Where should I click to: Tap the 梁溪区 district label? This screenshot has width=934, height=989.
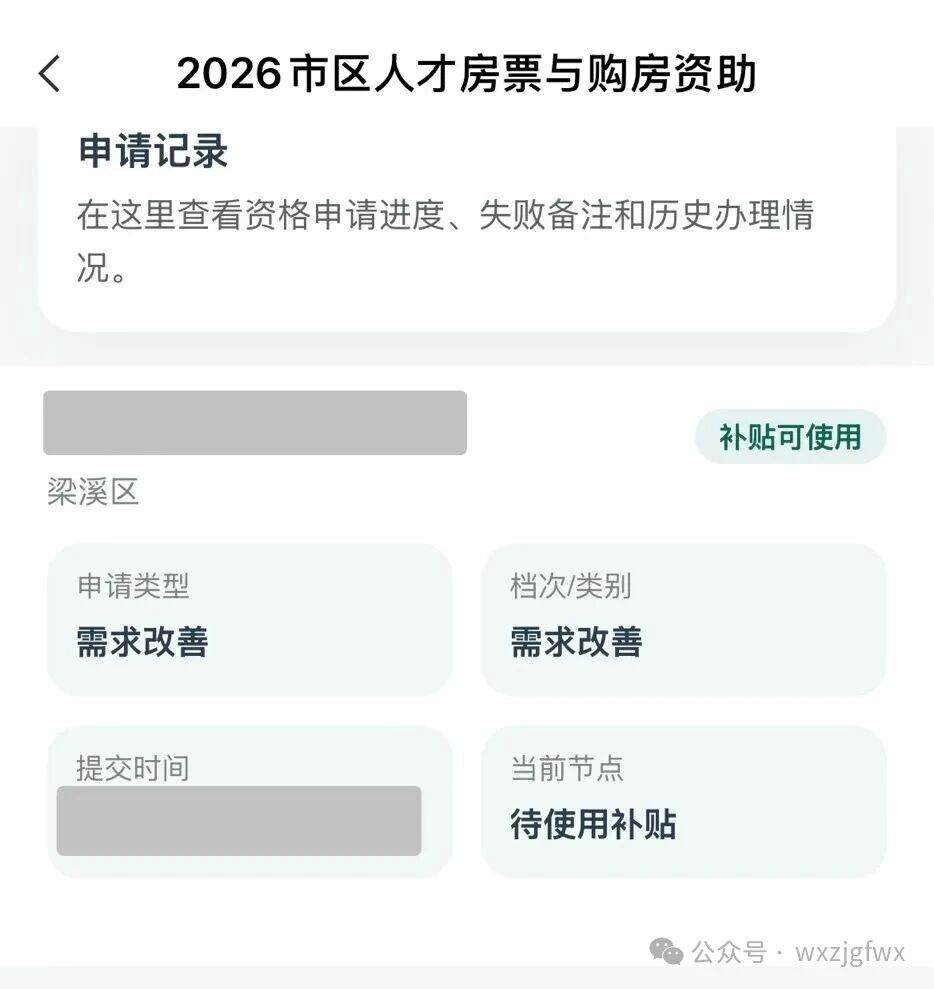point(92,492)
